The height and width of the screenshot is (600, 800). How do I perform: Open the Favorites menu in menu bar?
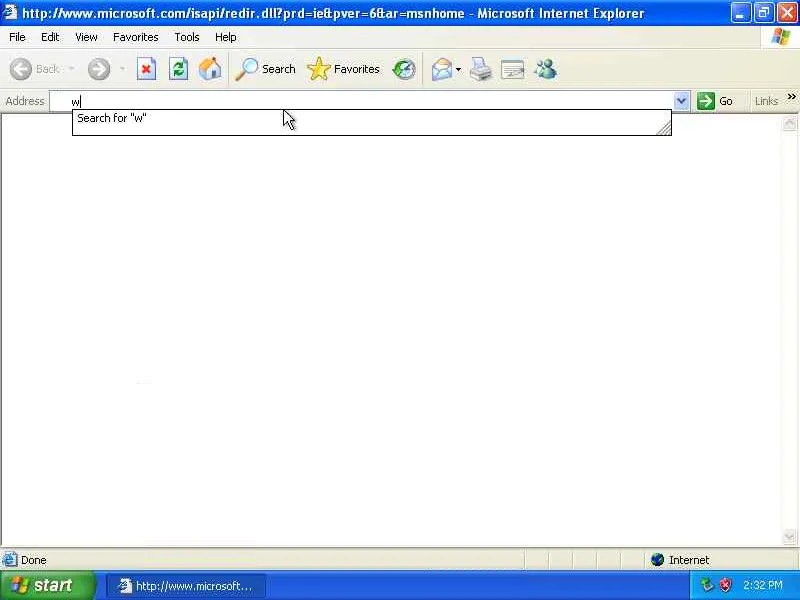click(x=136, y=37)
